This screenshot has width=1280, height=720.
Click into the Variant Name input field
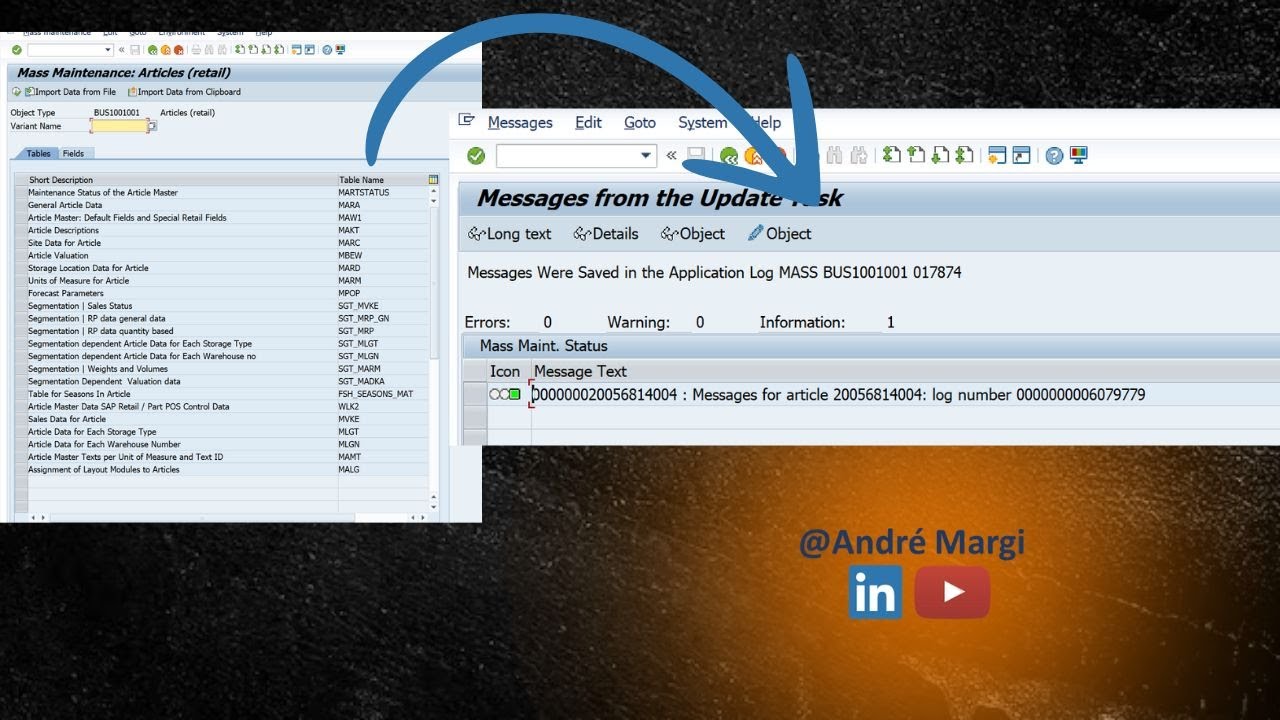[119, 126]
